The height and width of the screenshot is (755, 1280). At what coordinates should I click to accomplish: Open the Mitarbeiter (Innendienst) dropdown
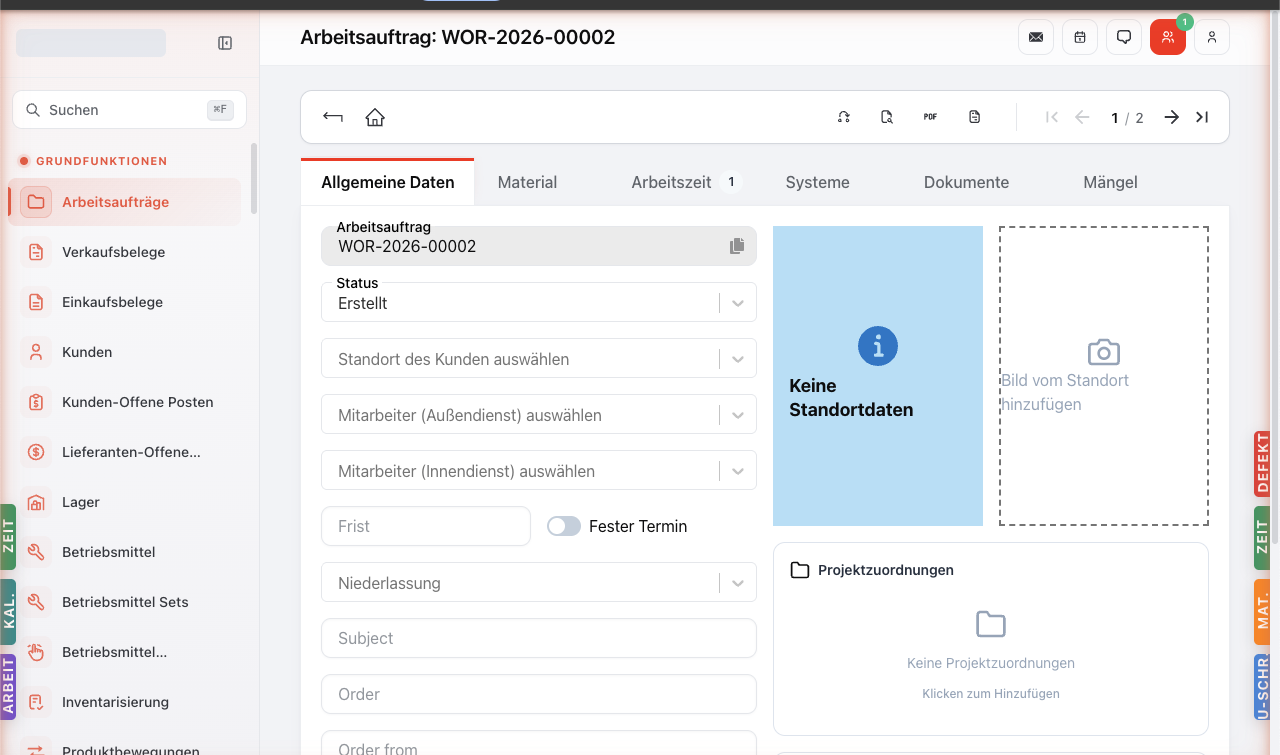coord(539,470)
